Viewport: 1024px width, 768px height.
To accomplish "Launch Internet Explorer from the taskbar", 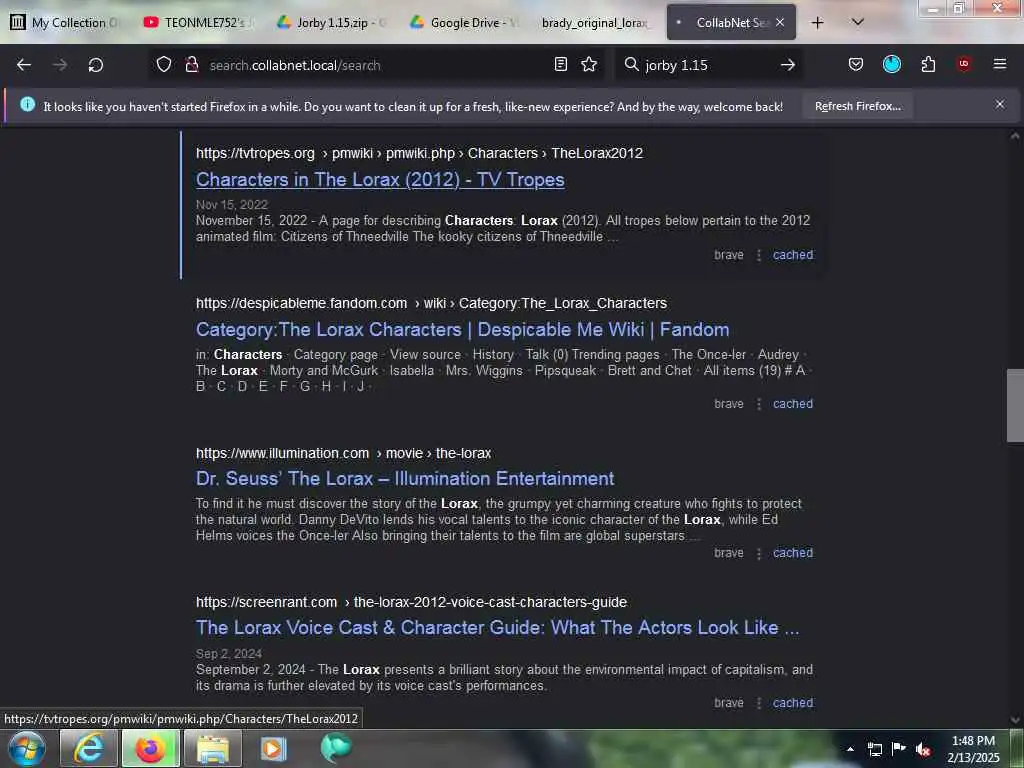I will click(x=88, y=748).
